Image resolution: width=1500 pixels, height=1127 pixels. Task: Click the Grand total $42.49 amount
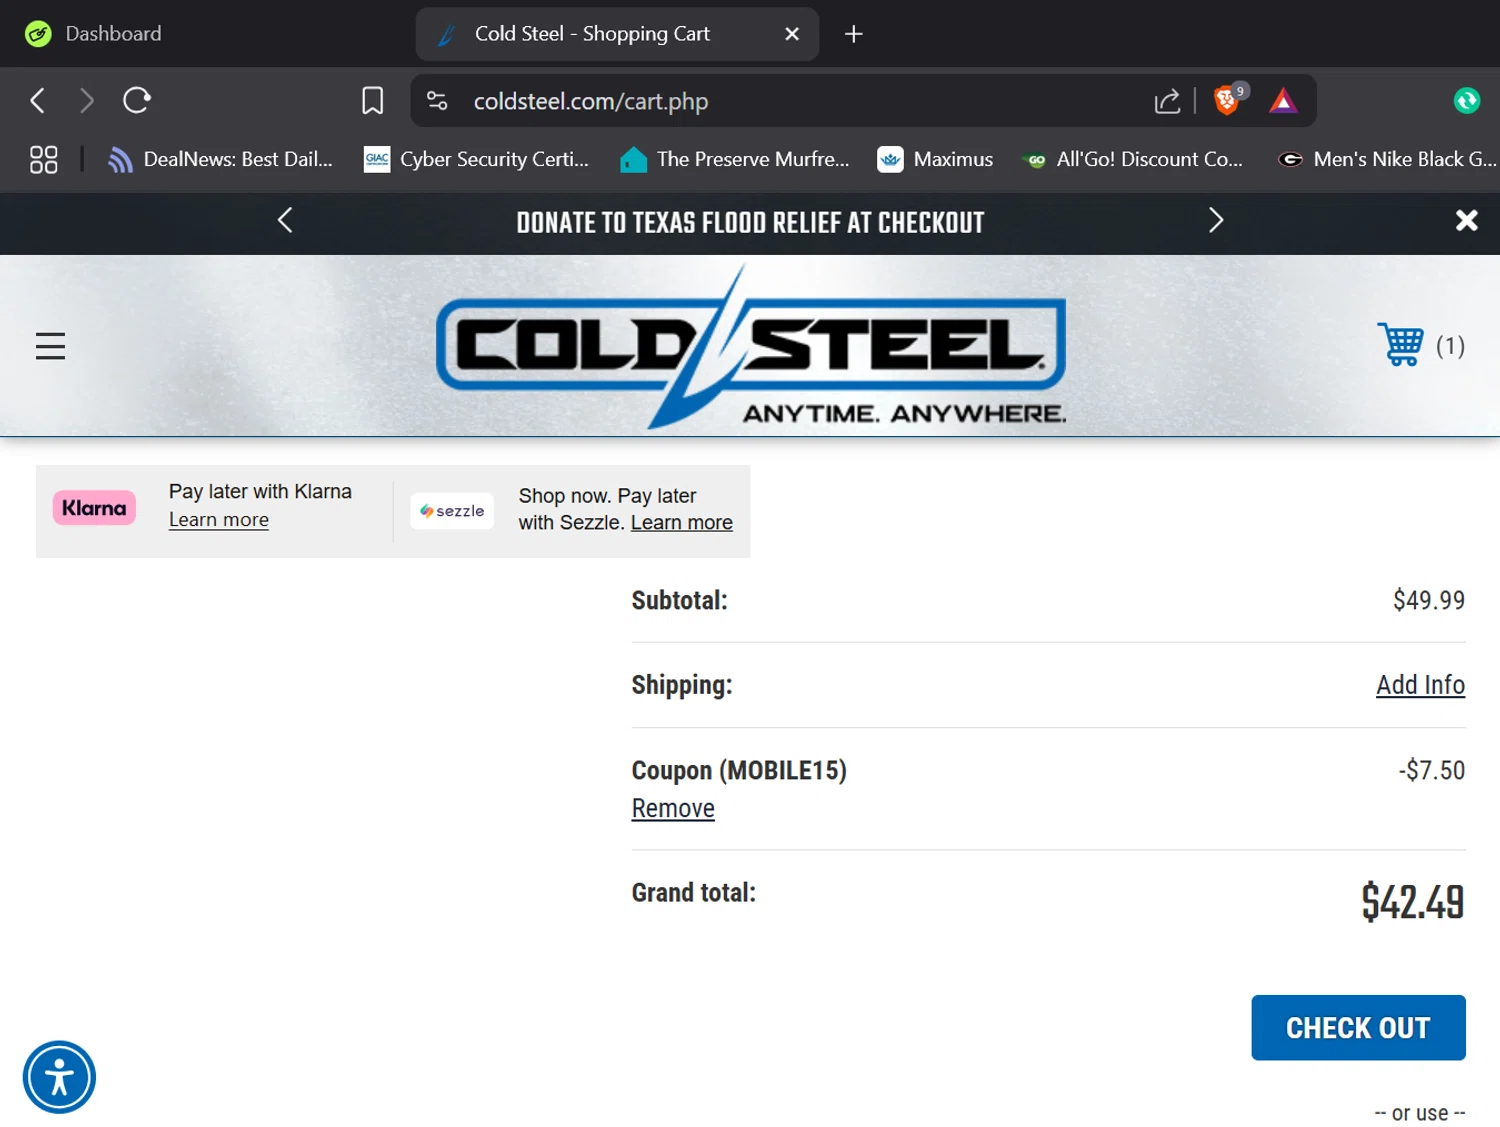coord(1412,902)
